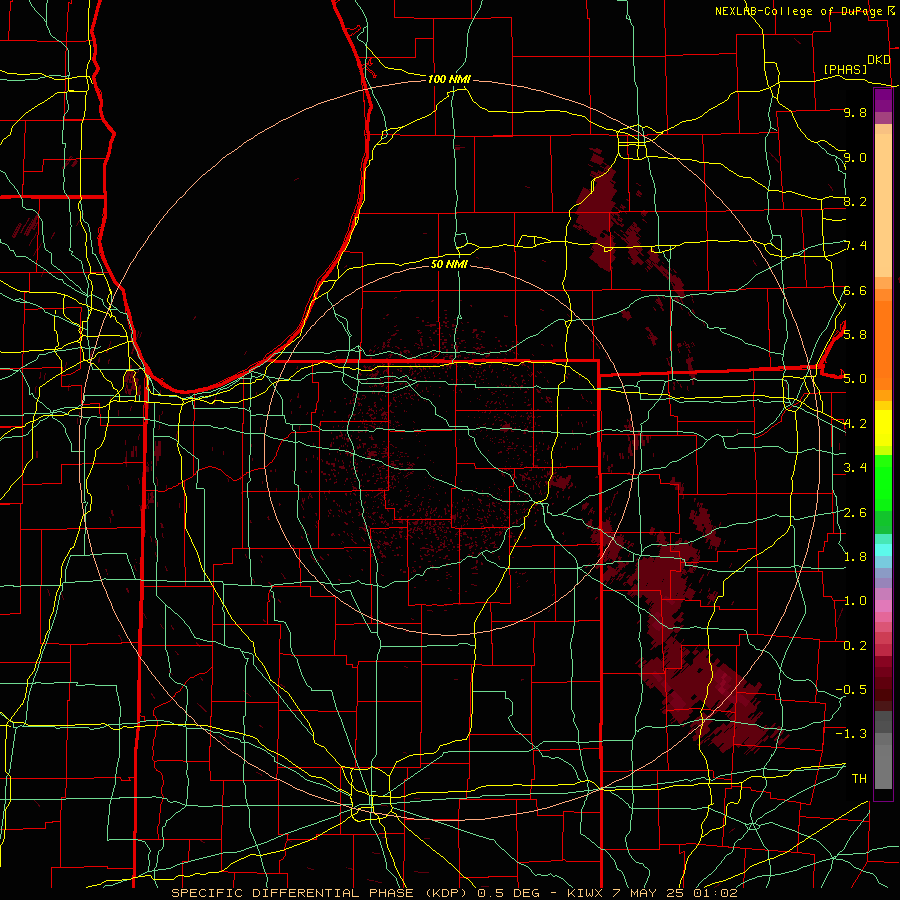Click the 0.2 value on color scale
This screenshot has width=900, height=900.
[855, 645]
